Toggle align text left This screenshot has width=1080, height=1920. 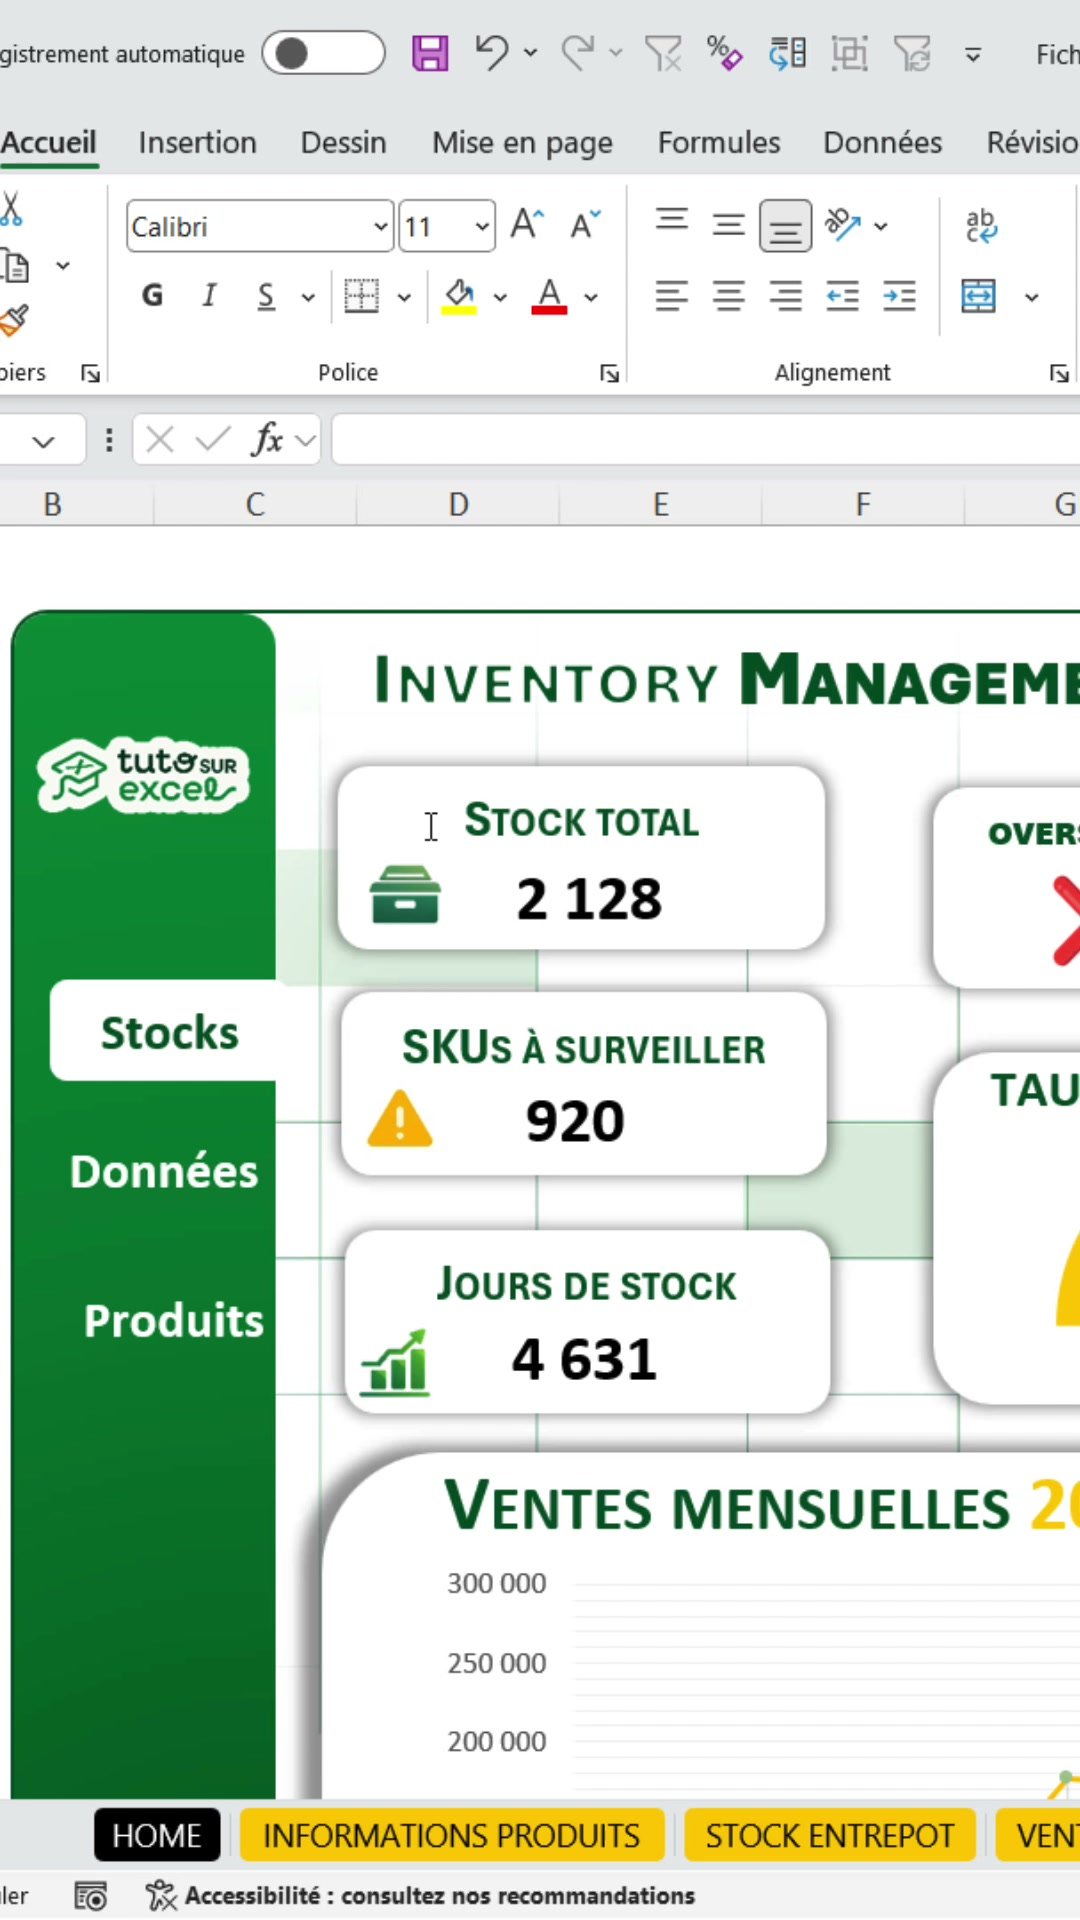[x=672, y=296]
